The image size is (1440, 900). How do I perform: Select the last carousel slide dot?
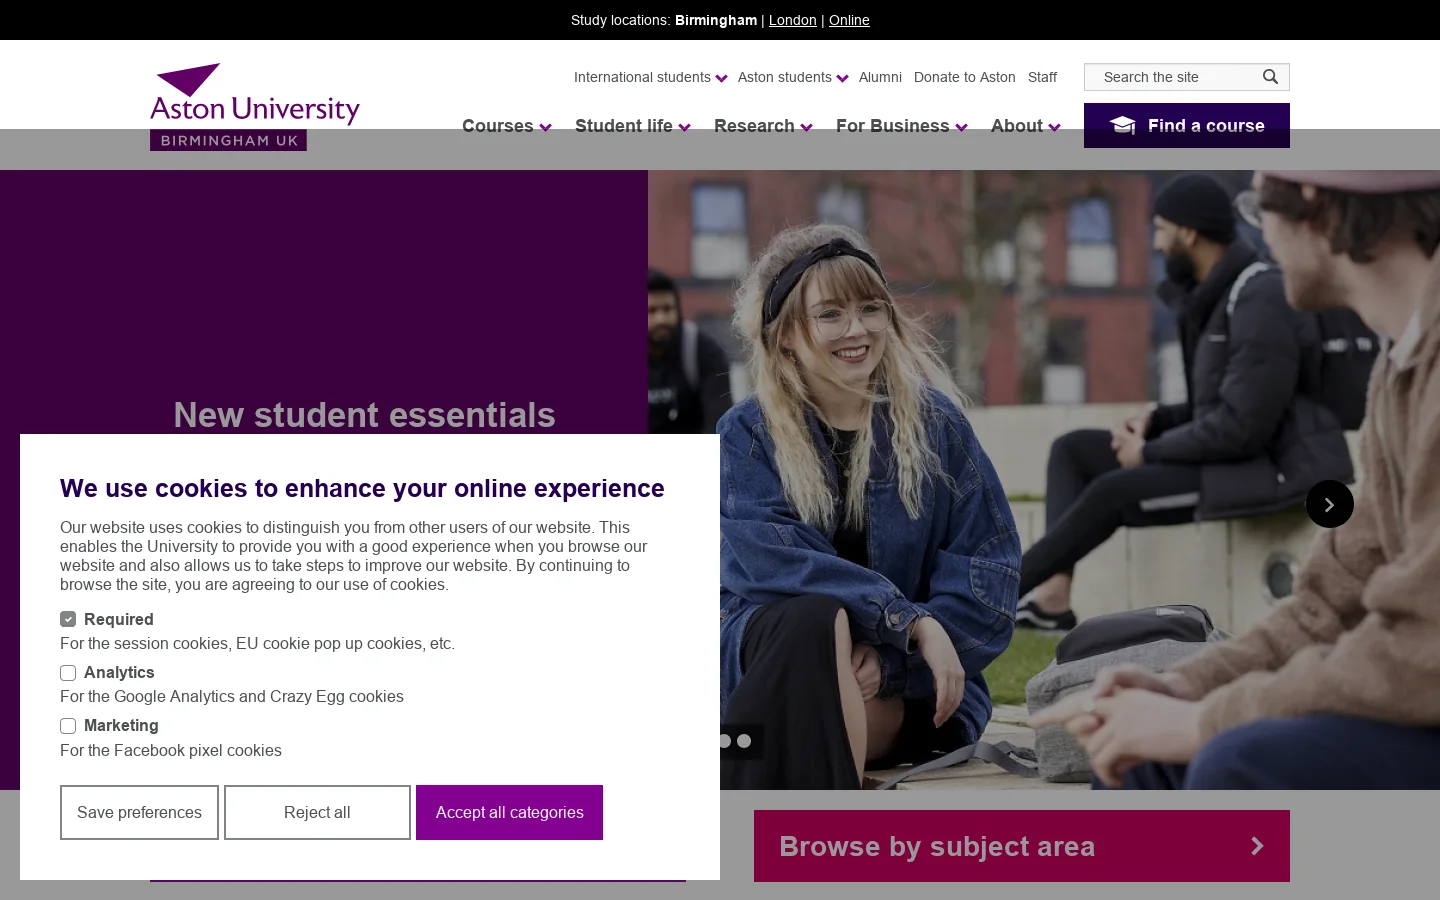coord(744,741)
